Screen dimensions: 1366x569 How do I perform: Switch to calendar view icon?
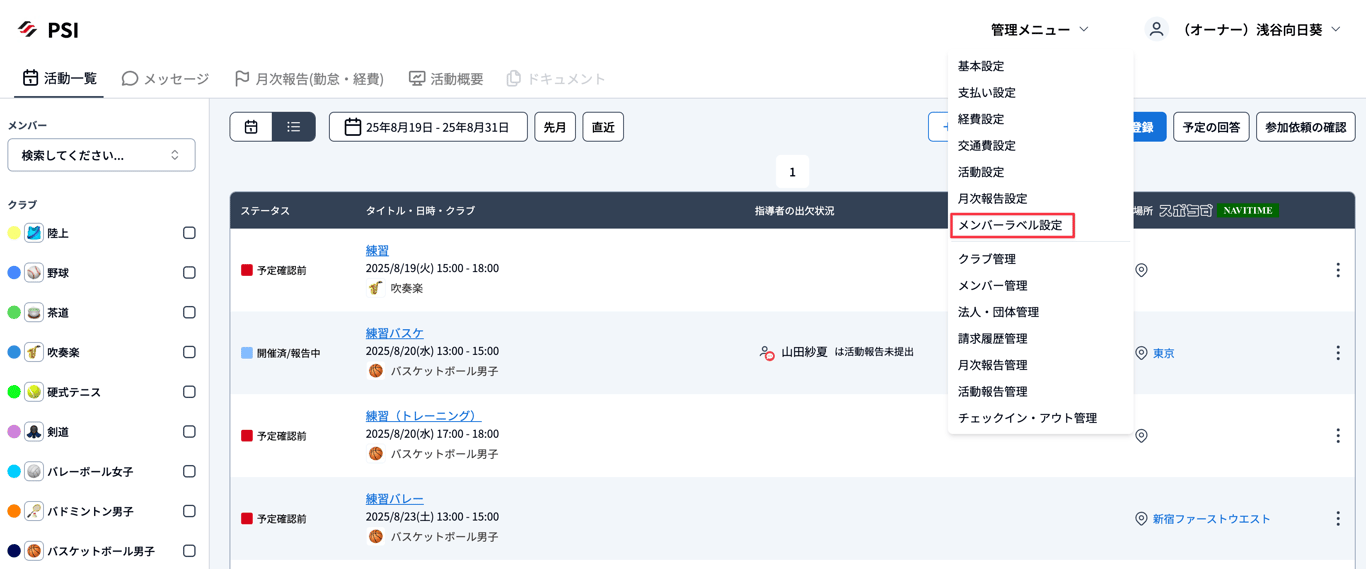tap(251, 127)
